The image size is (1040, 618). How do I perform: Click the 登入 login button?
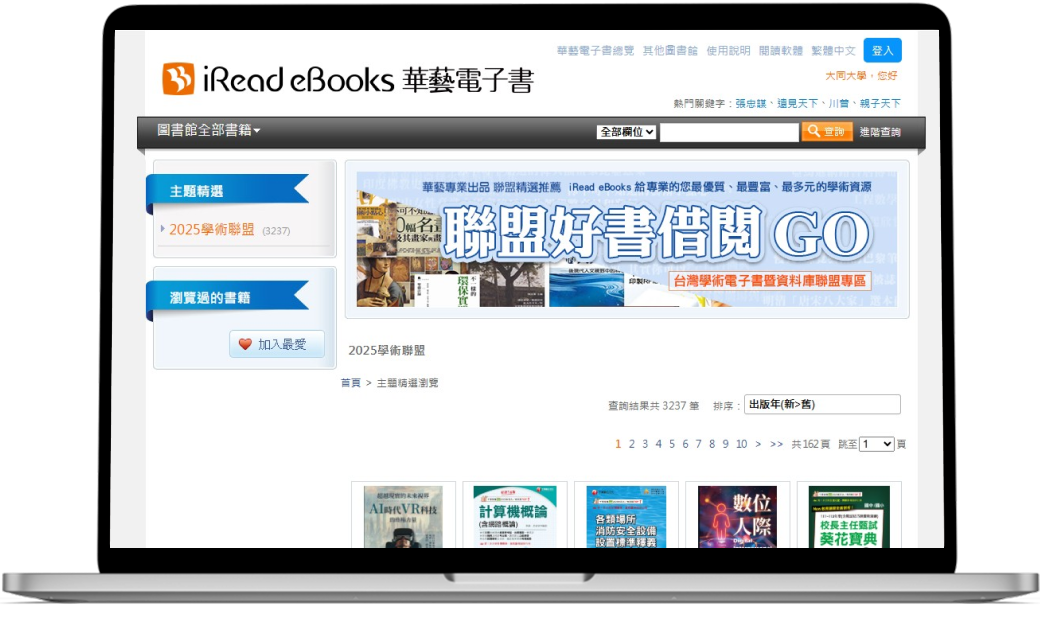click(x=882, y=50)
